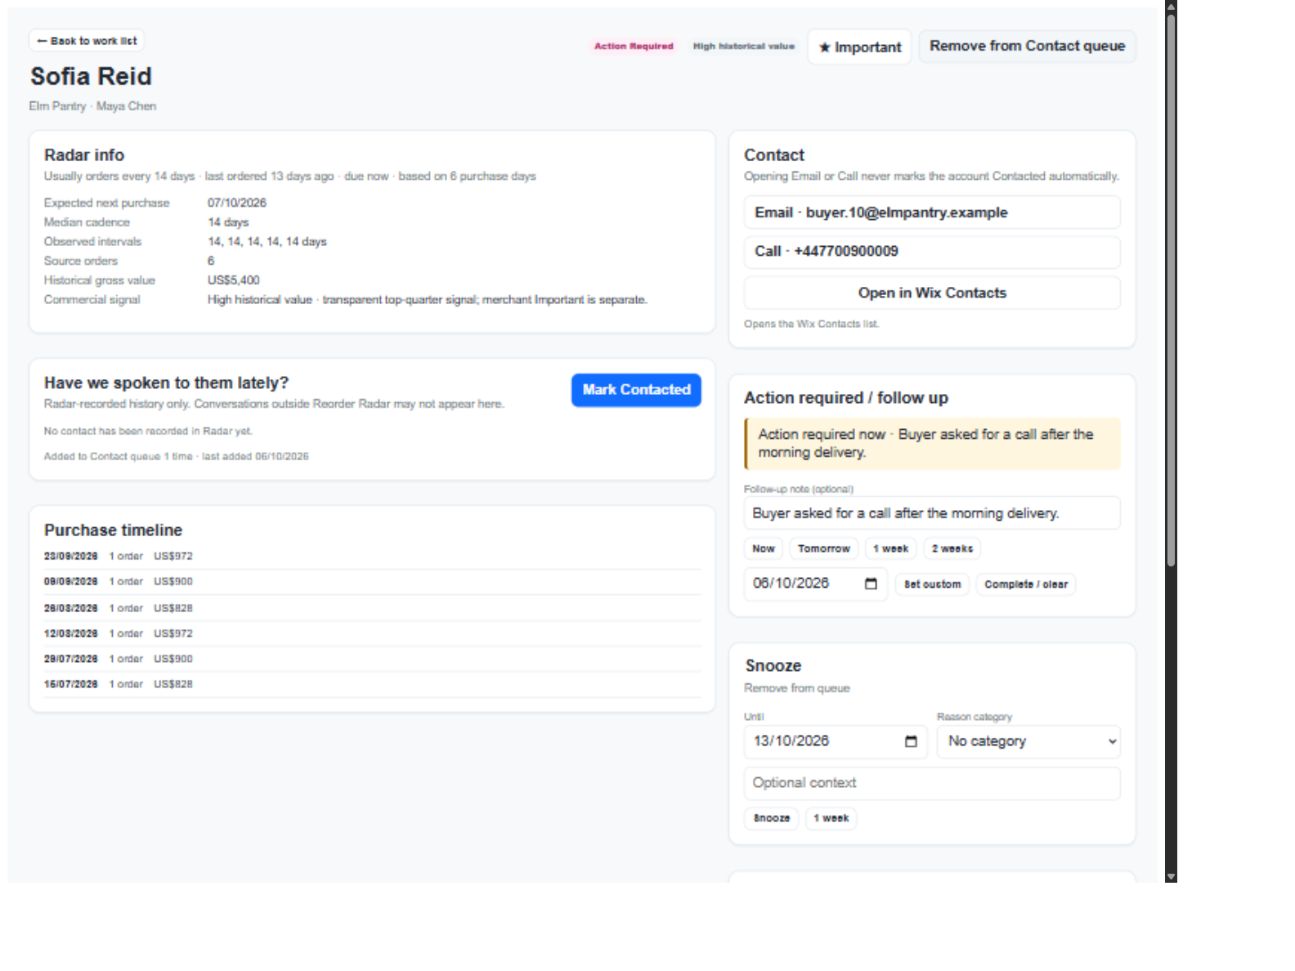
Task: Click the 26/08/2026 purchase timeline row
Action: (x=372, y=608)
